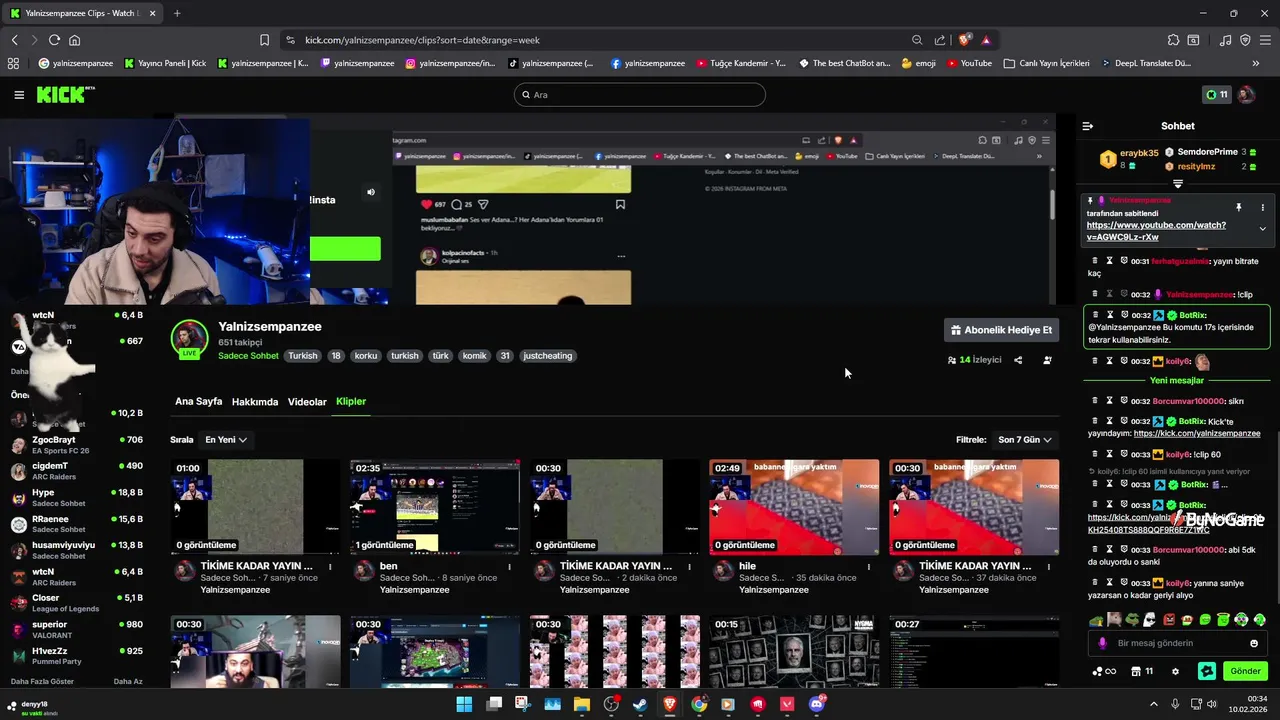Open emoji picker in chat input
Image resolution: width=1280 pixels, height=720 pixels.
click(x=1254, y=643)
